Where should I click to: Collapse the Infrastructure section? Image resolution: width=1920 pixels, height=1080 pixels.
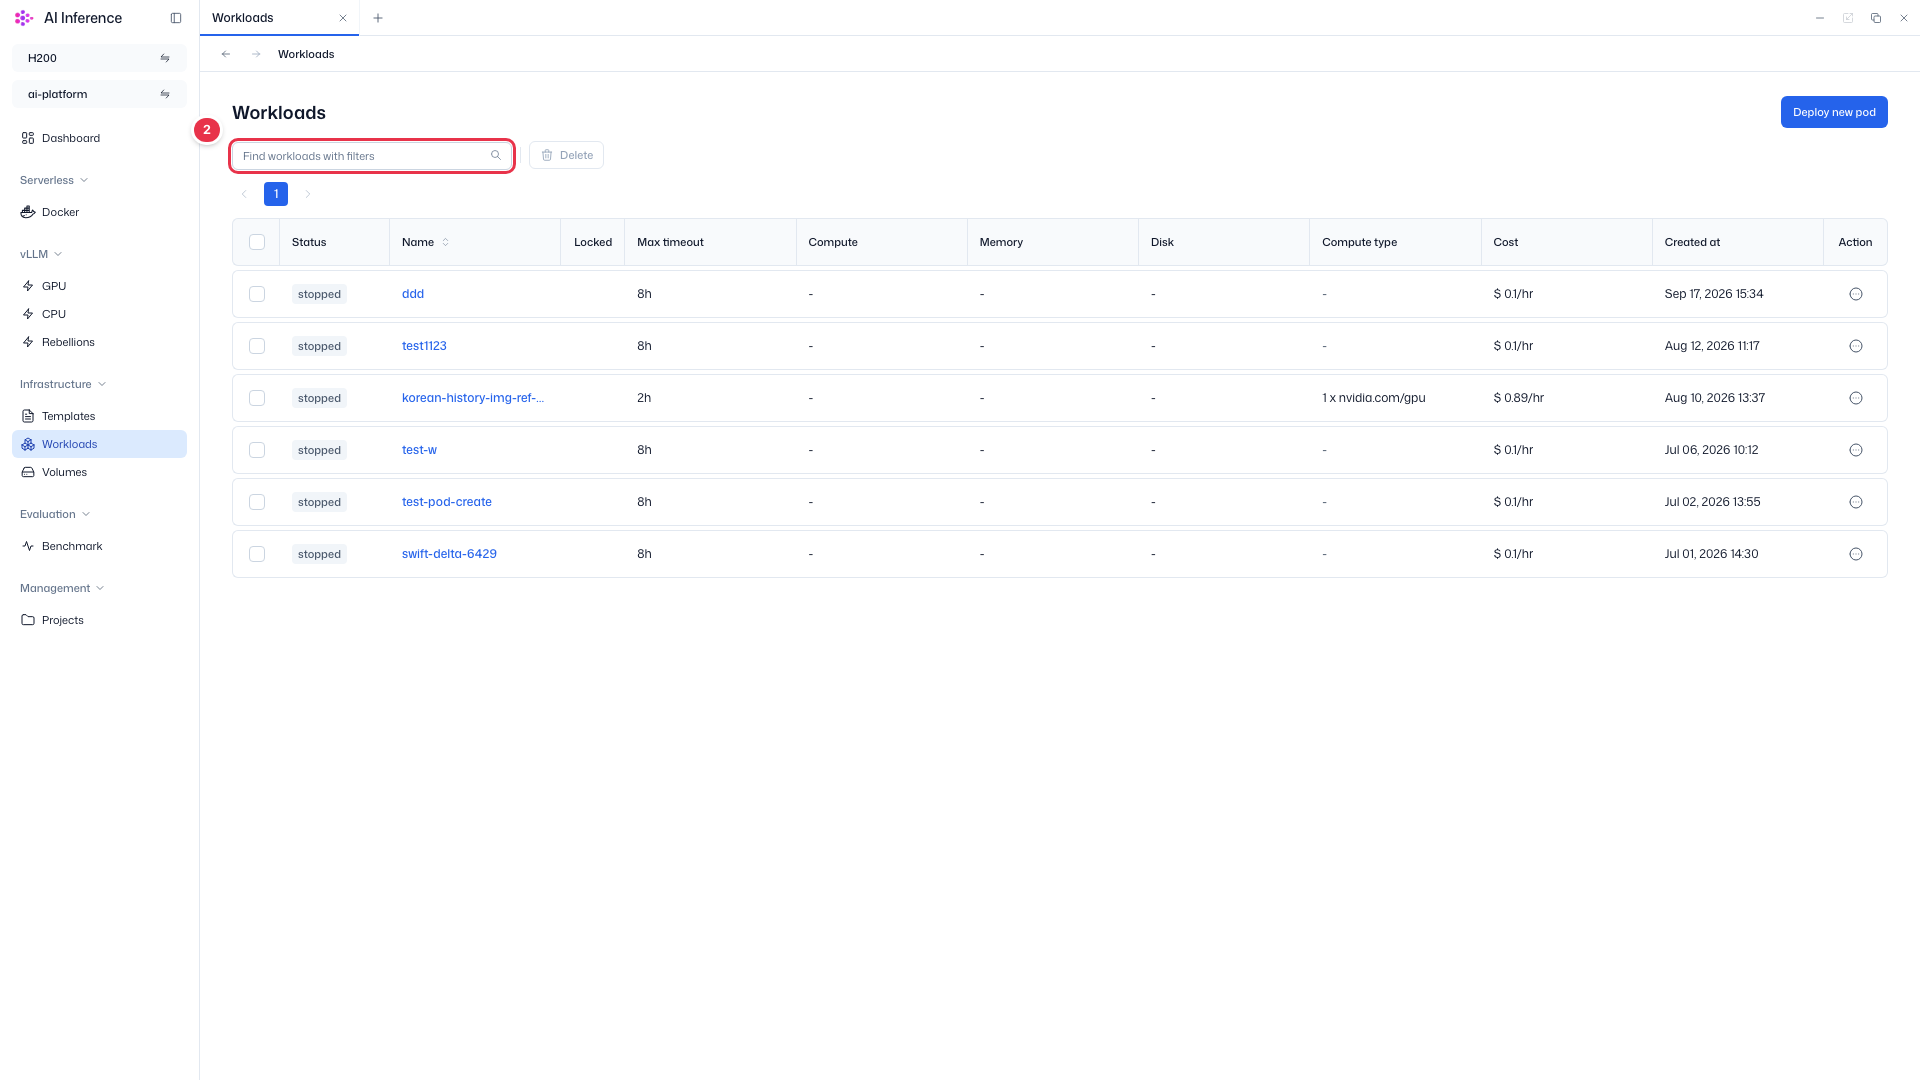[x=63, y=384]
